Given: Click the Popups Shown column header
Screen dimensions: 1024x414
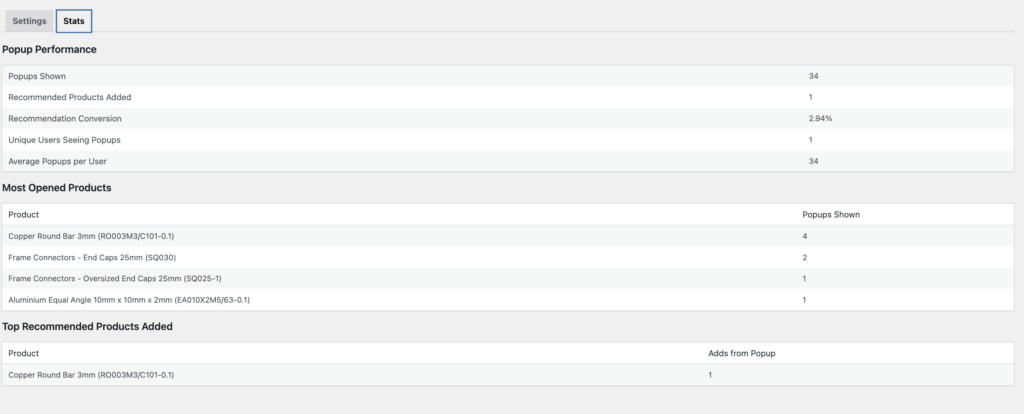Looking at the screenshot, I should 831,214.
